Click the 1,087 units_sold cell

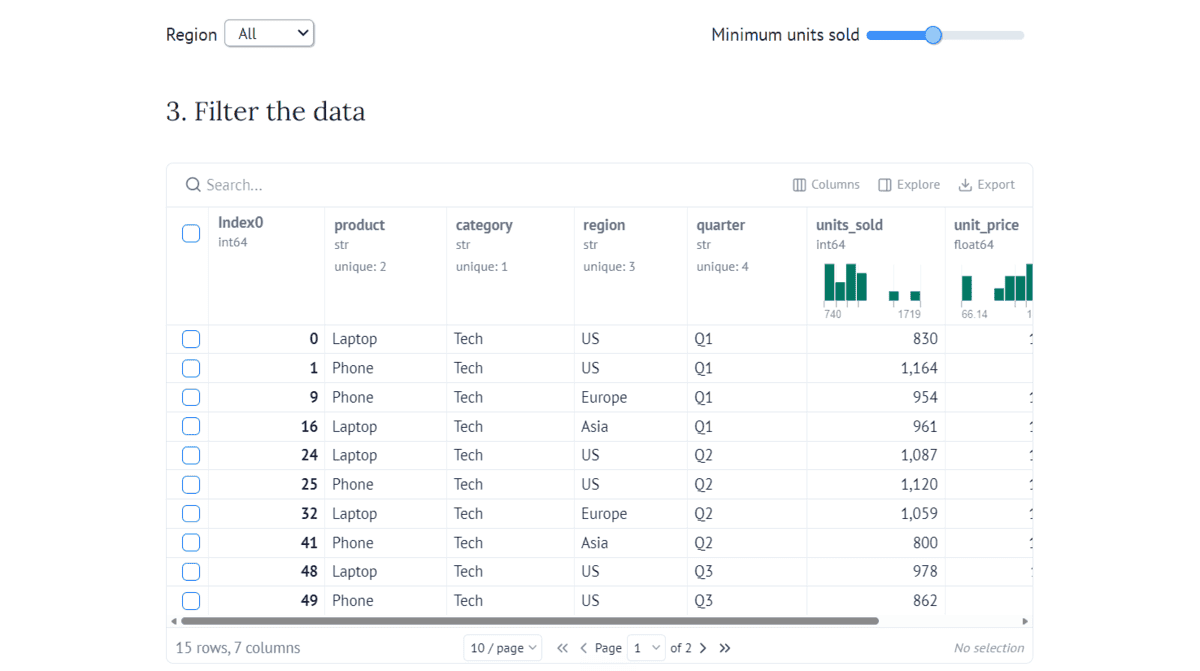click(x=876, y=455)
